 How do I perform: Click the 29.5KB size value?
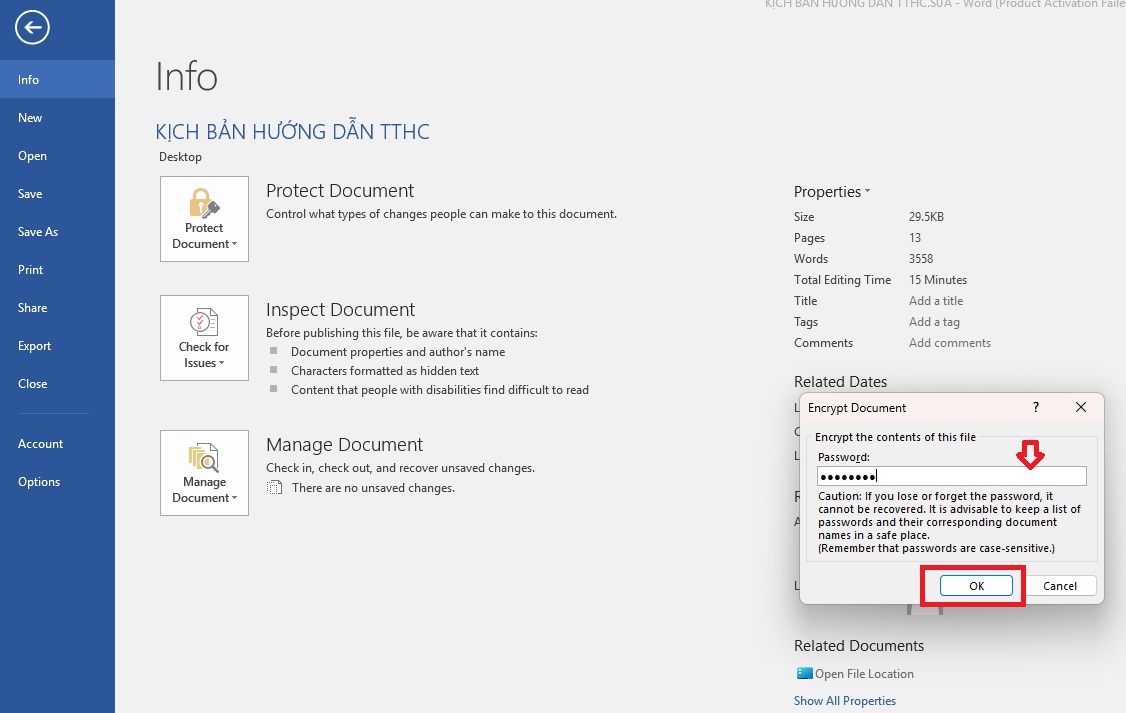coord(926,217)
